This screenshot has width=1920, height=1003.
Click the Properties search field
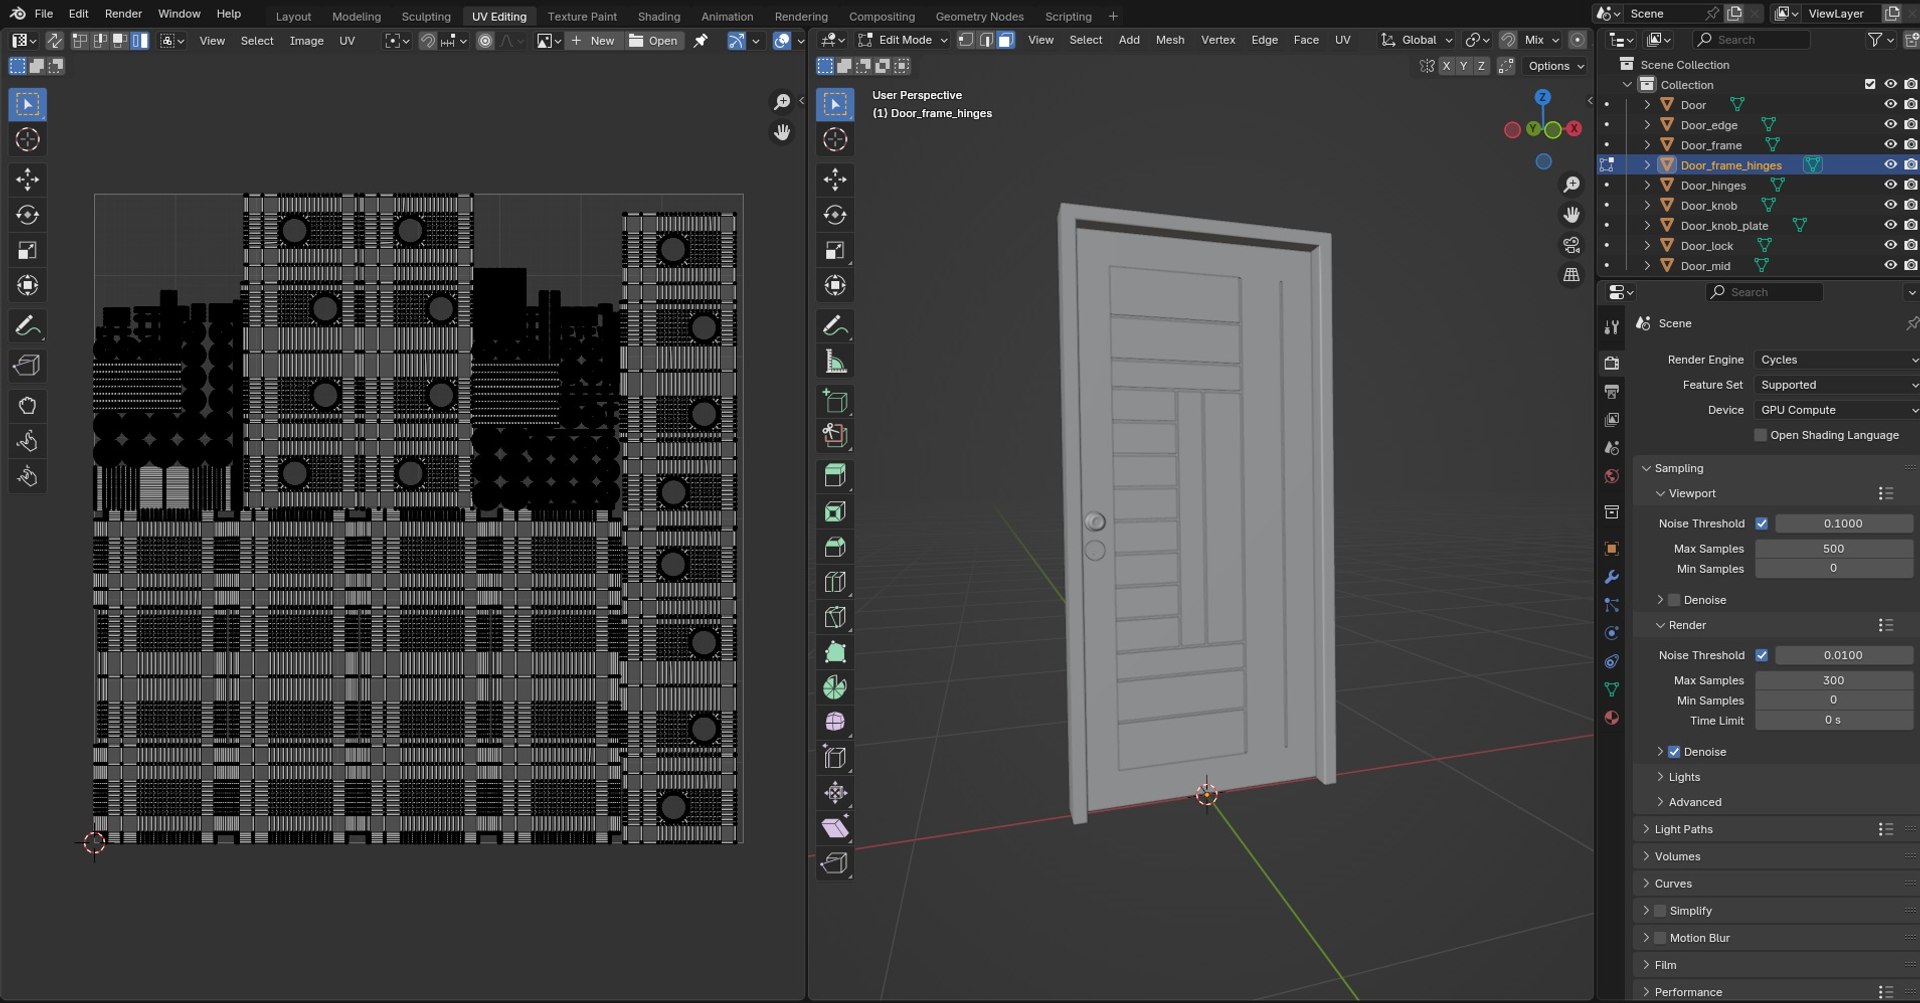tap(1765, 292)
